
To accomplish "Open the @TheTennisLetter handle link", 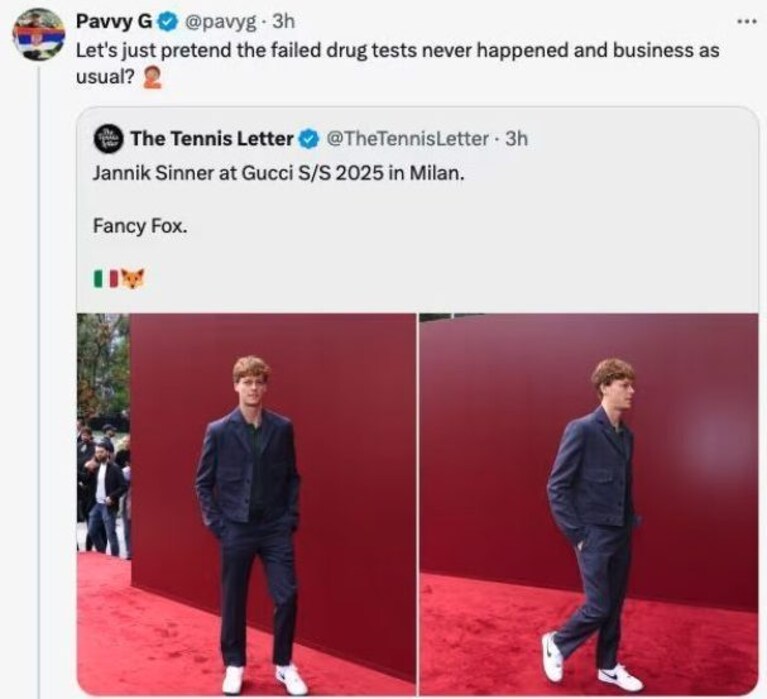I will (407, 139).
